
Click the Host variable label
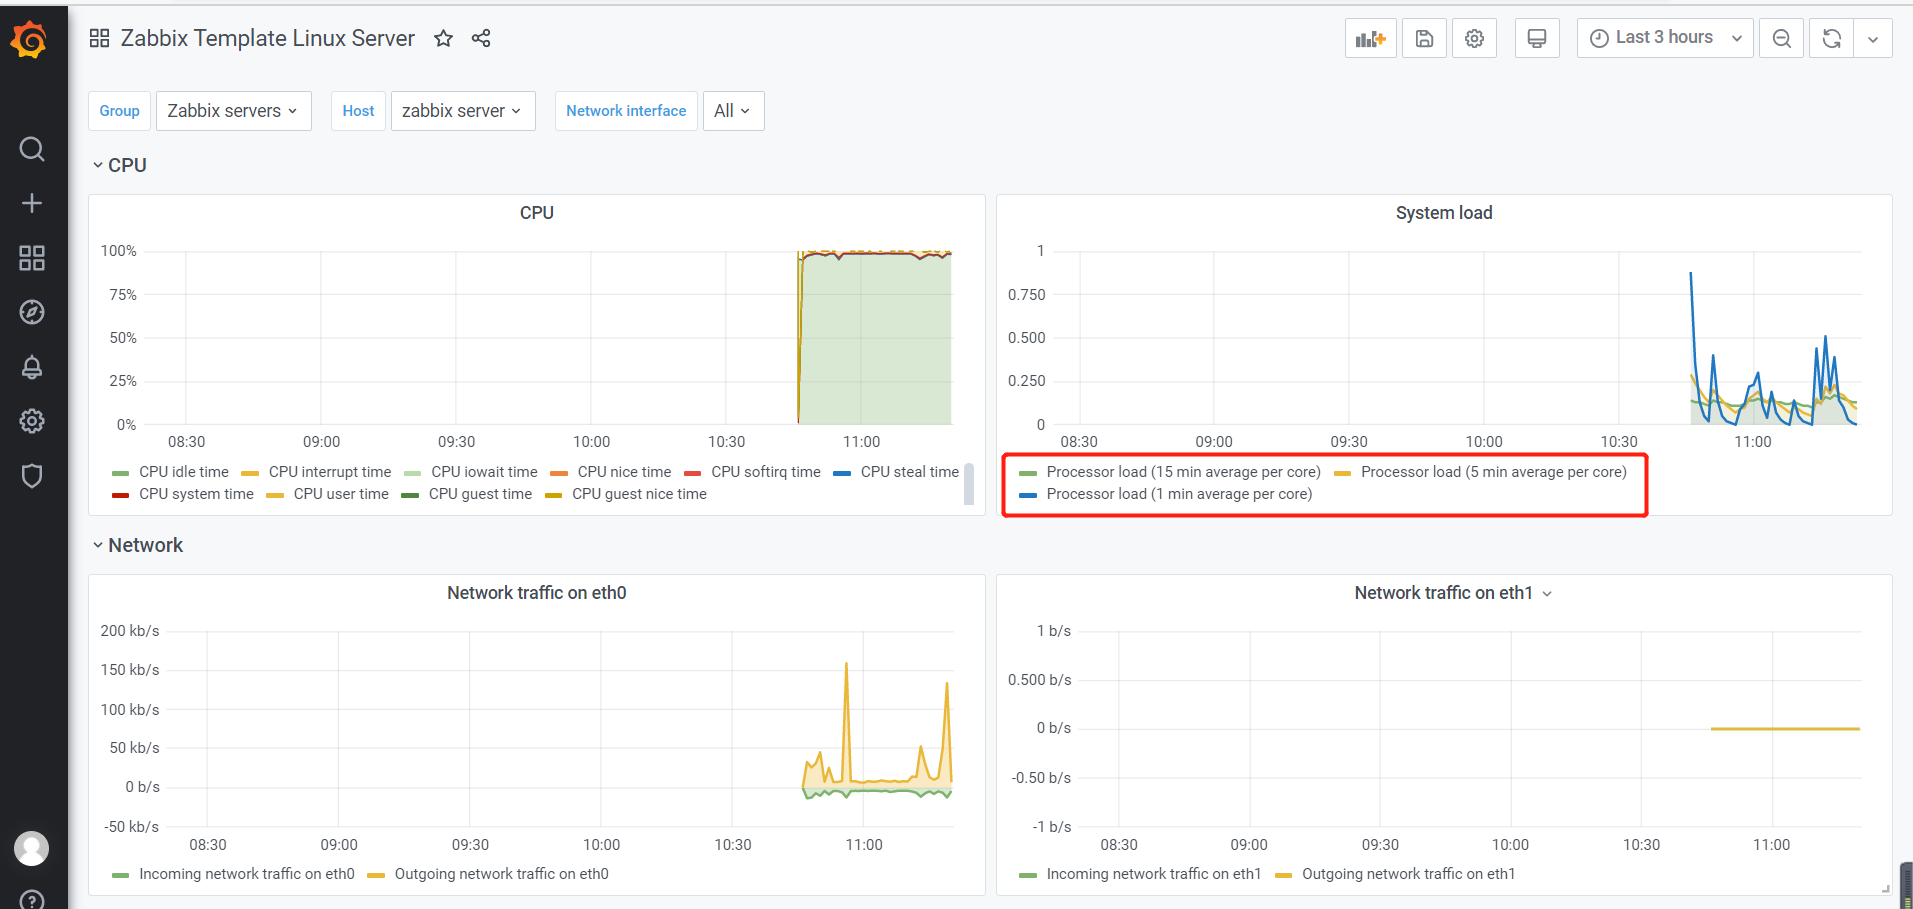[358, 111]
